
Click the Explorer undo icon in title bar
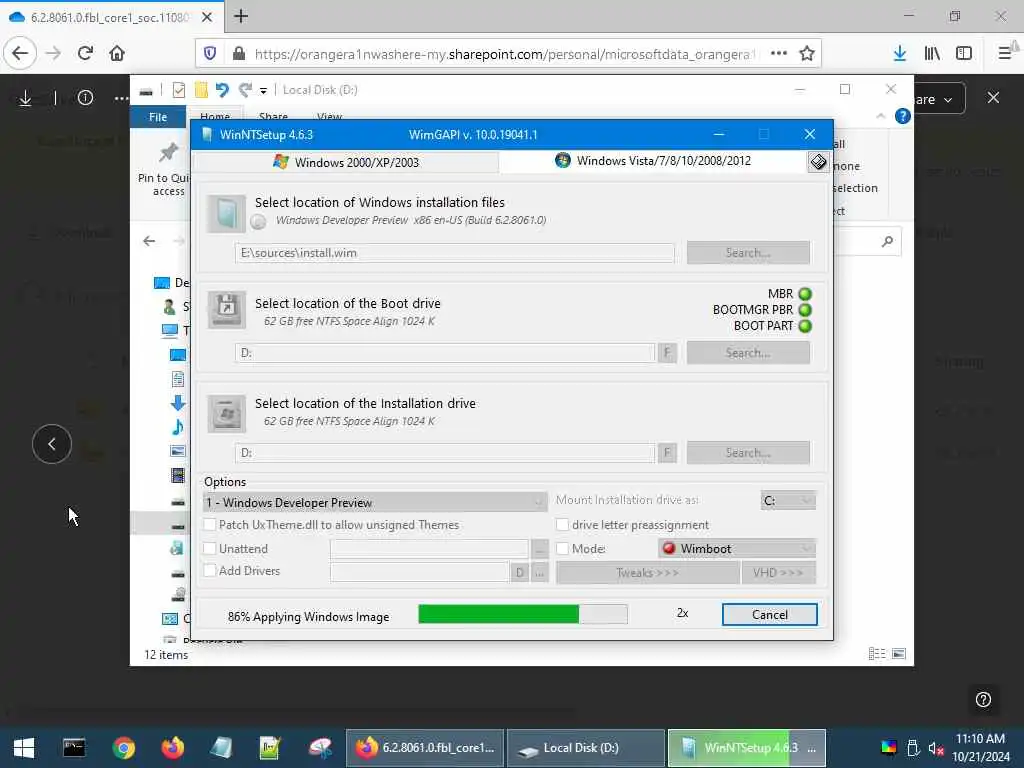(222, 89)
